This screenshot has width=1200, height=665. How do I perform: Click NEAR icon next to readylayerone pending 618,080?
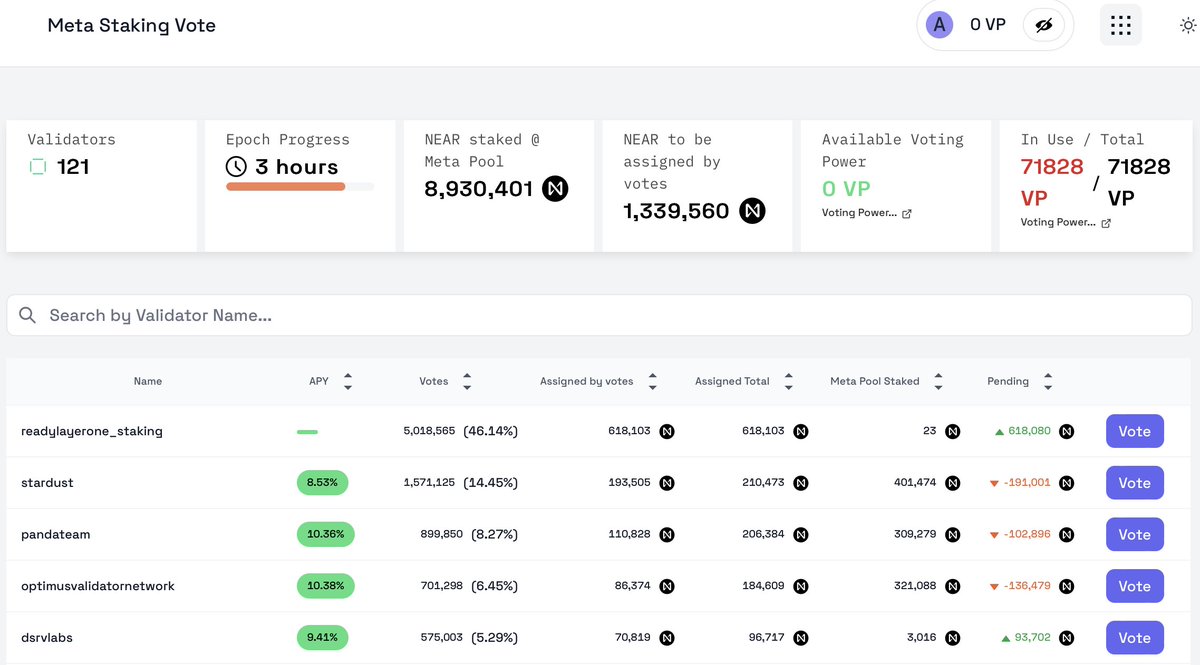pyautogui.click(x=1067, y=432)
